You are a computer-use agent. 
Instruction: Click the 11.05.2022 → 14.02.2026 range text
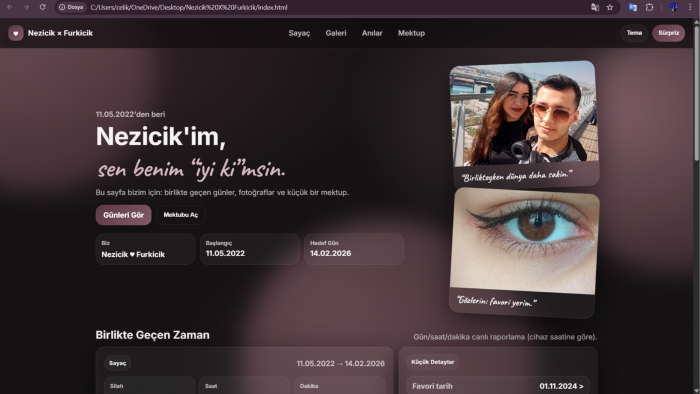click(341, 363)
